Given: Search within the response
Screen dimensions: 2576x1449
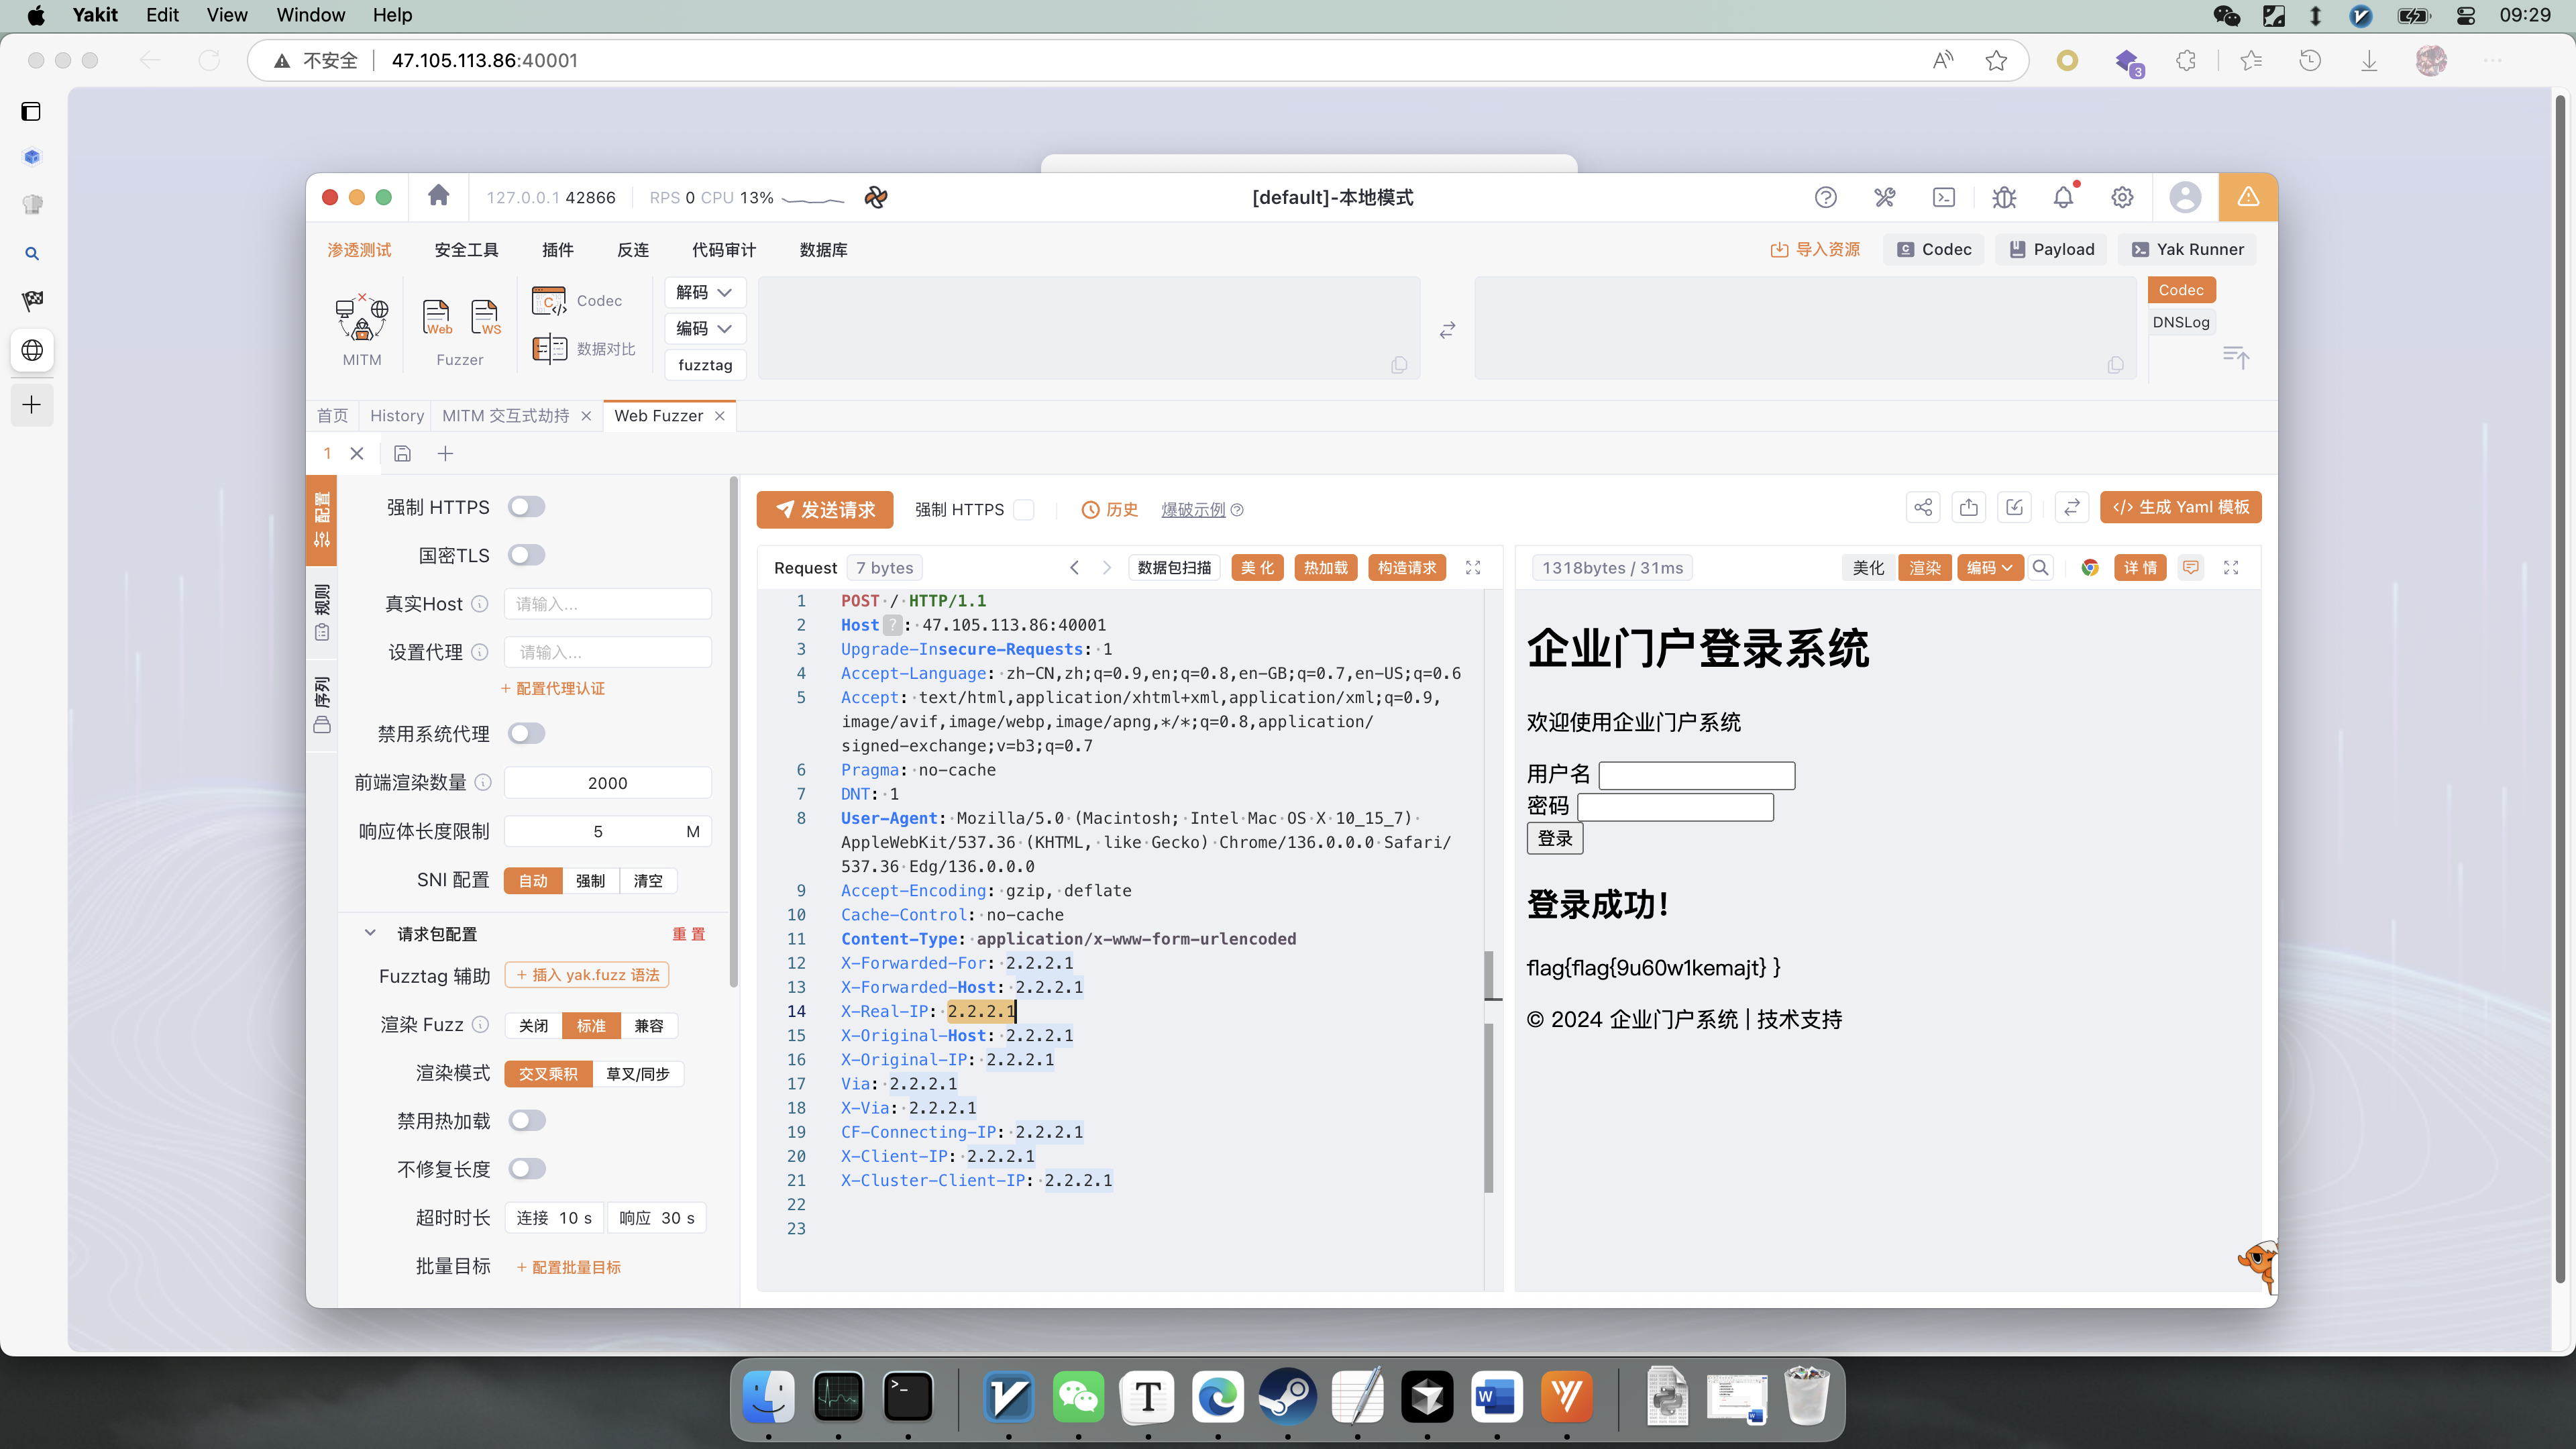Looking at the screenshot, I should [x=2041, y=567].
